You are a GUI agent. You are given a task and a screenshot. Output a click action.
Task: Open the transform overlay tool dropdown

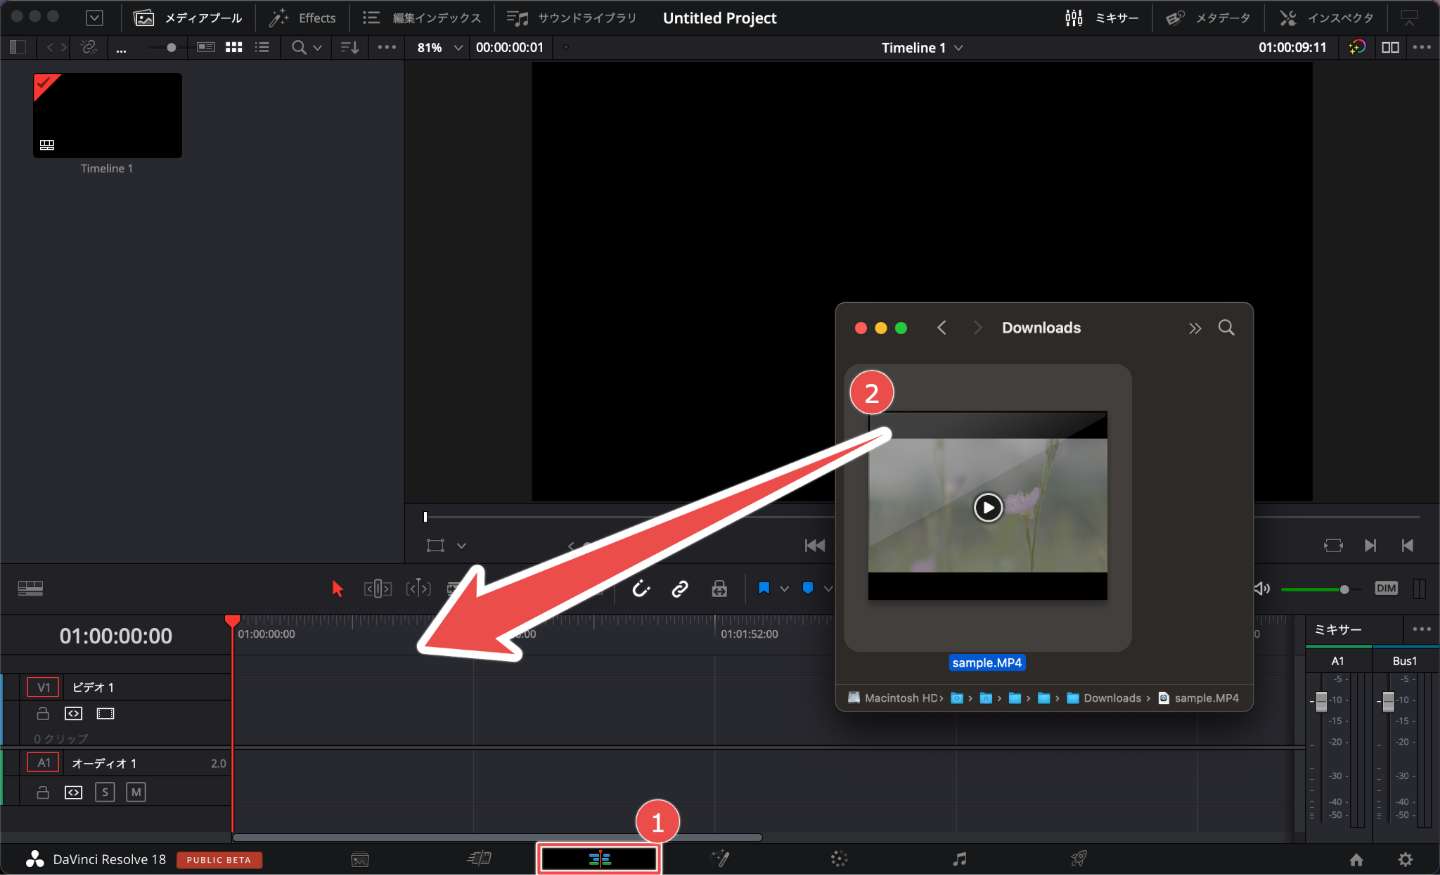point(461,546)
